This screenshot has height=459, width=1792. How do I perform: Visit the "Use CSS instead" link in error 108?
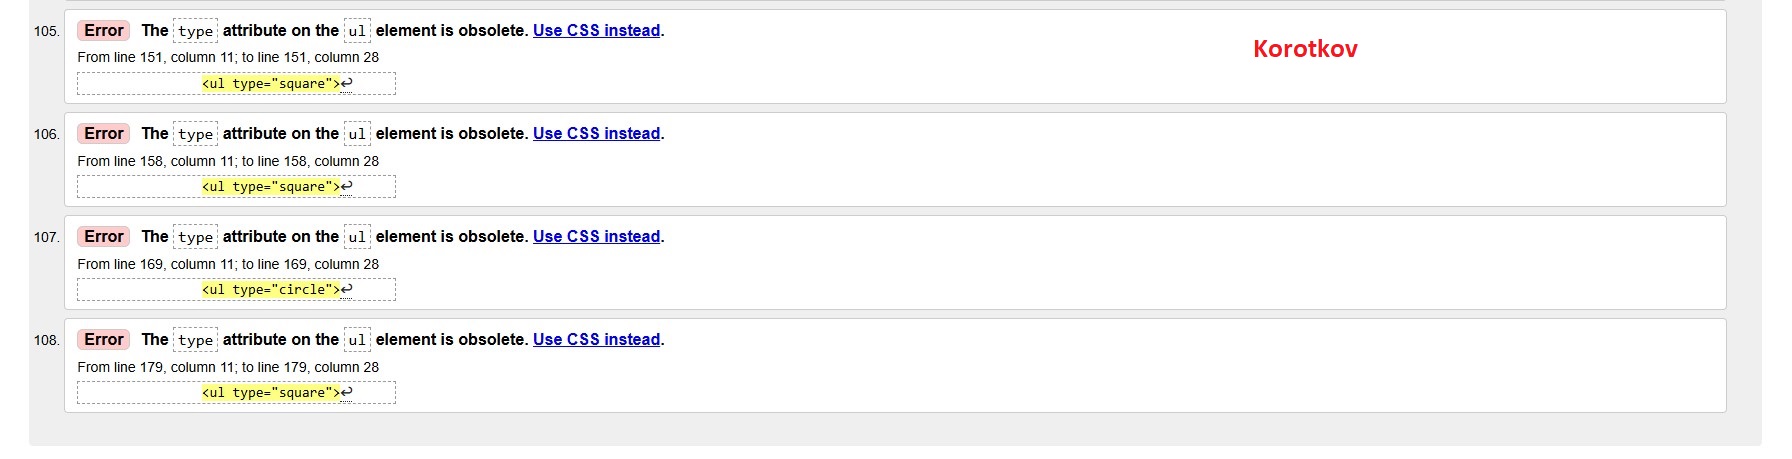[x=596, y=340]
